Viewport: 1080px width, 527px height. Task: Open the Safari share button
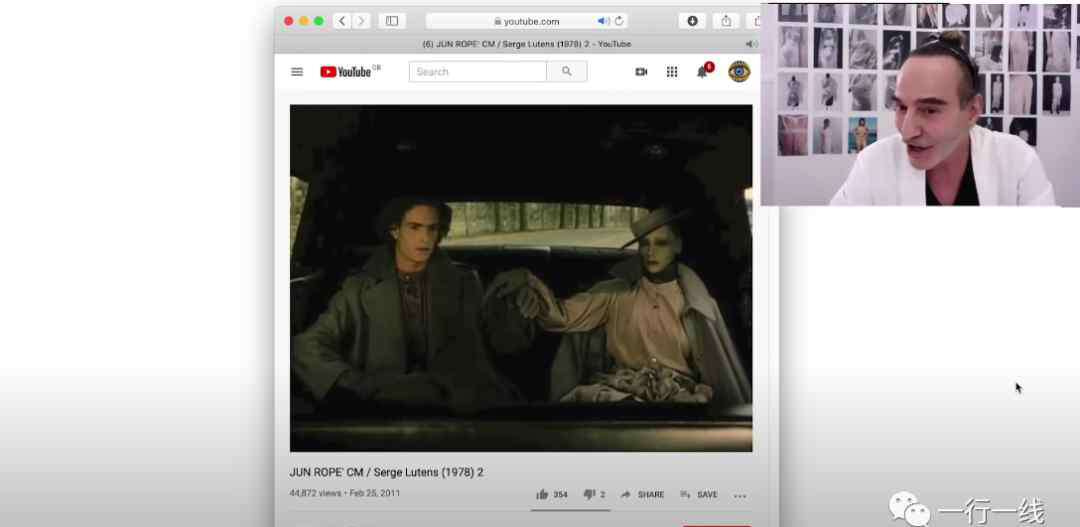(727, 21)
